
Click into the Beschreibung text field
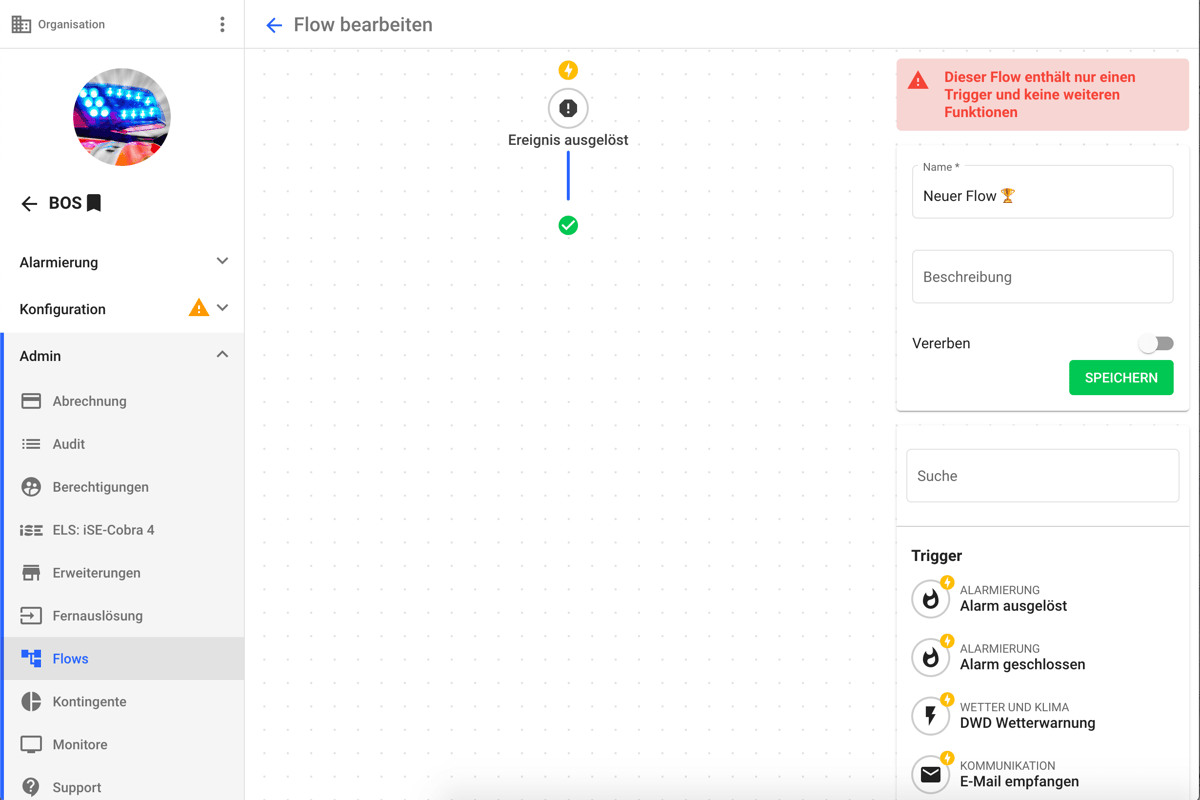[x=1042, y=277]
